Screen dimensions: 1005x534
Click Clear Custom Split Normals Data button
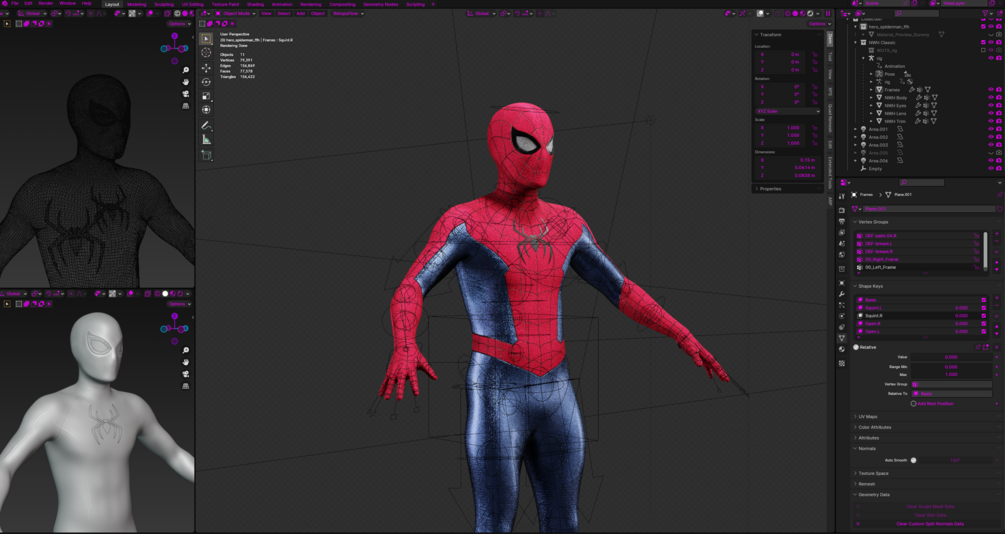point(929,524)
